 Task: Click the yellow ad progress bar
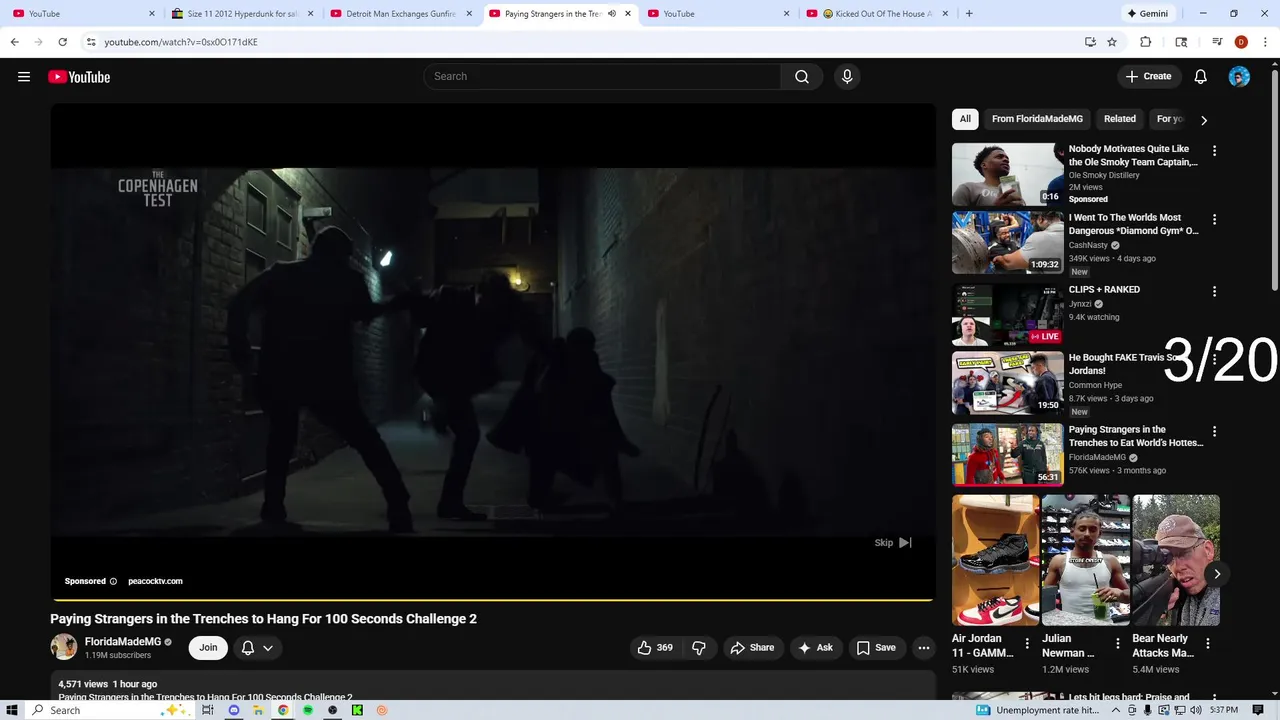(x=492, y=600)
